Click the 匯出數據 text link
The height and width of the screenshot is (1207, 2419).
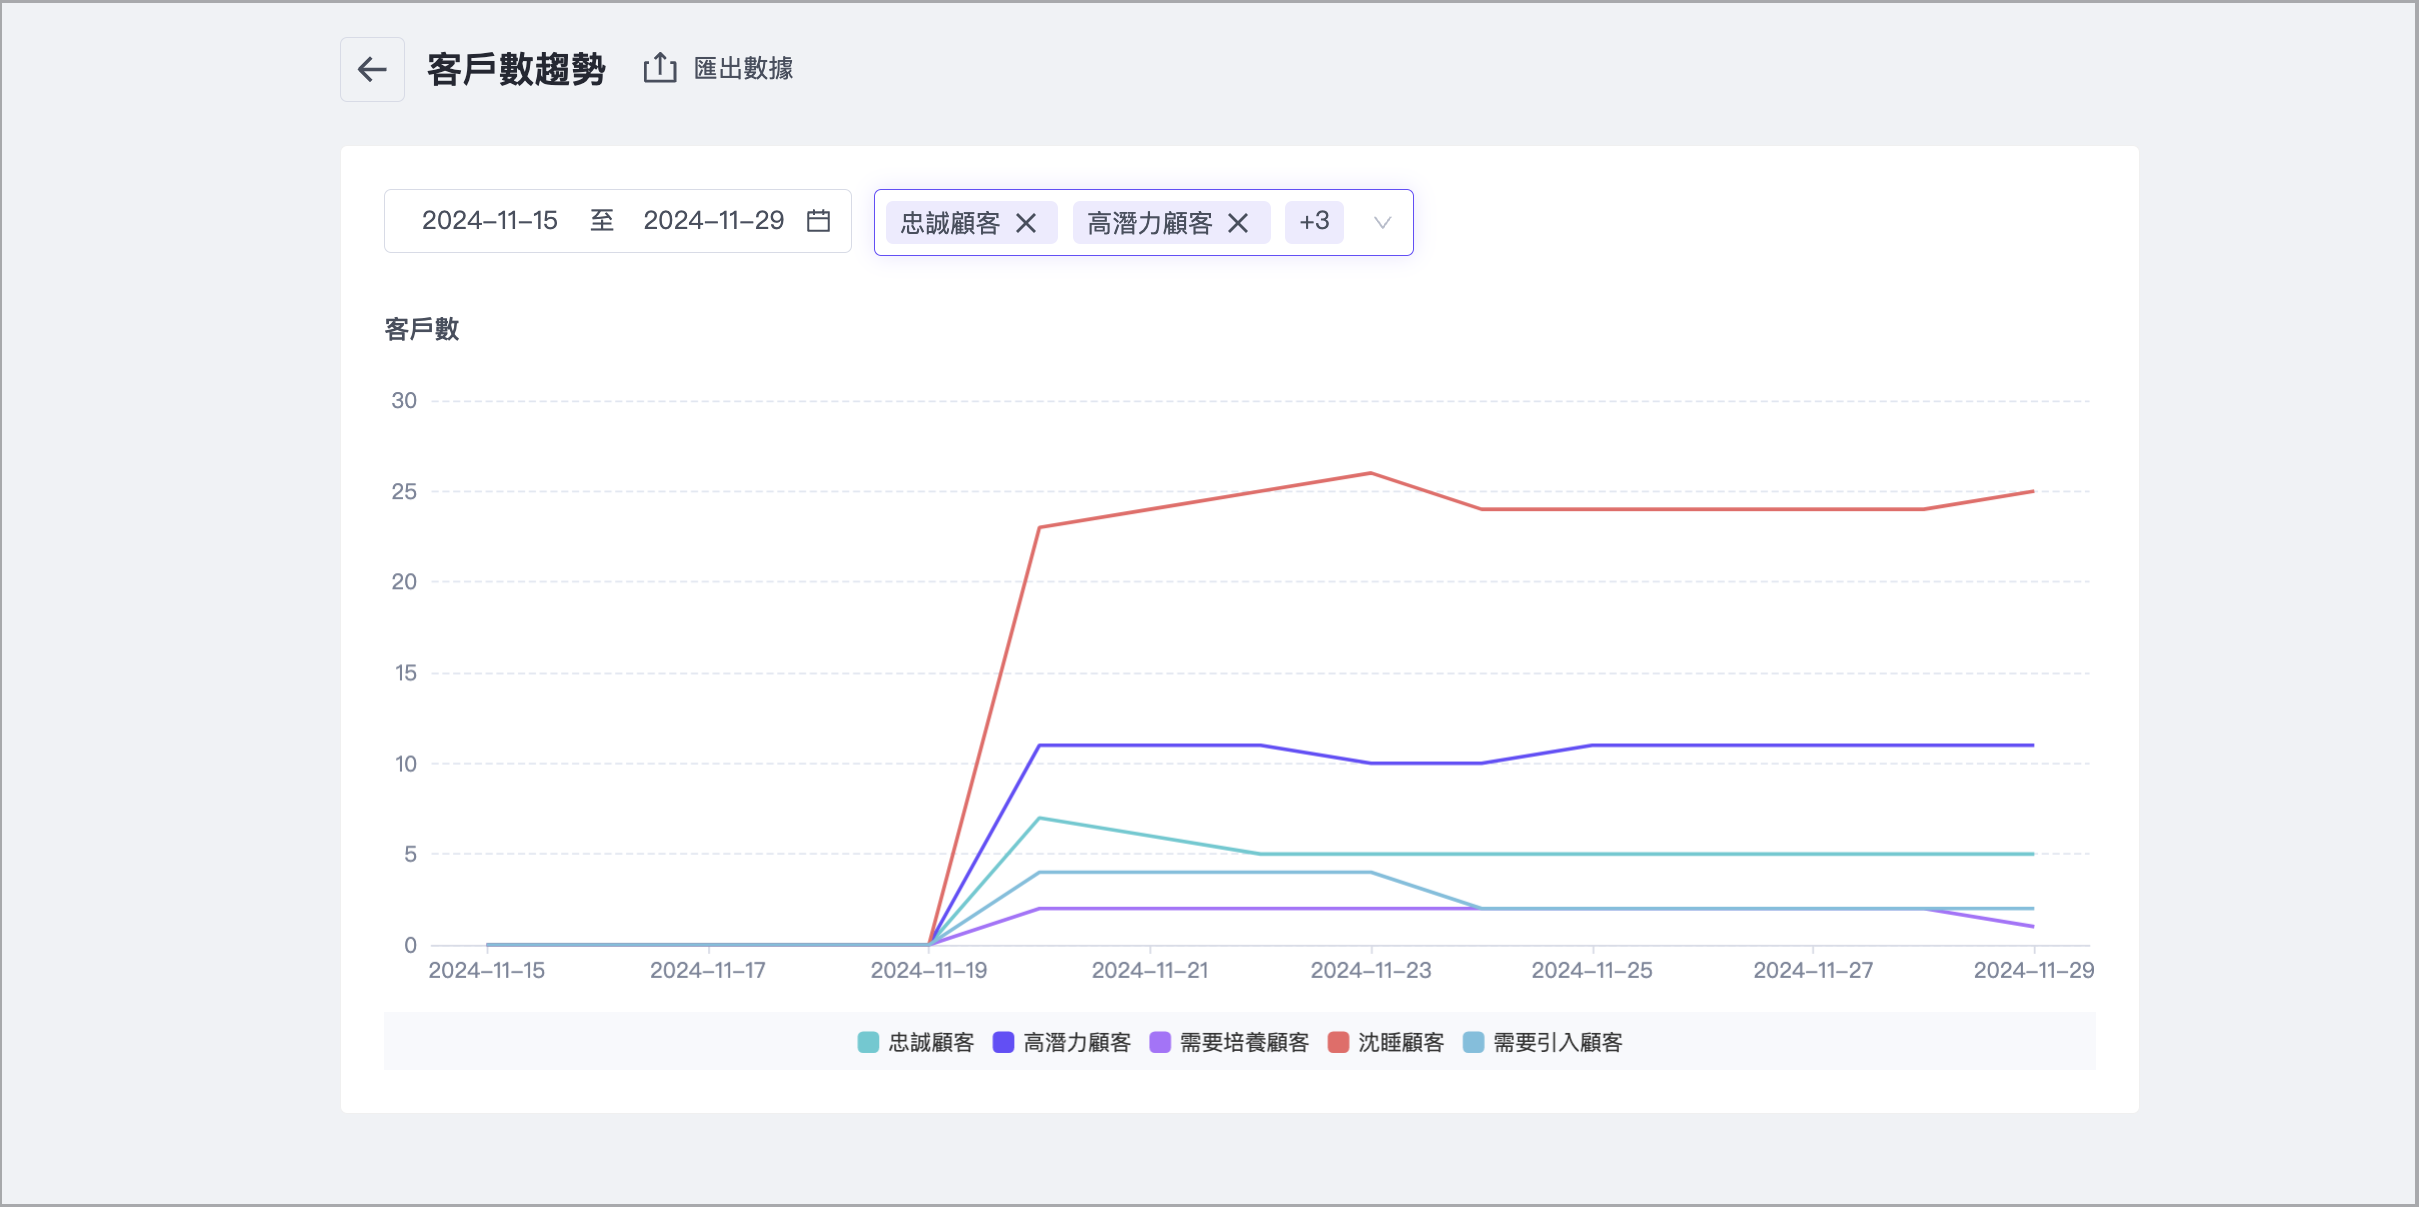(x=743, y=68)
